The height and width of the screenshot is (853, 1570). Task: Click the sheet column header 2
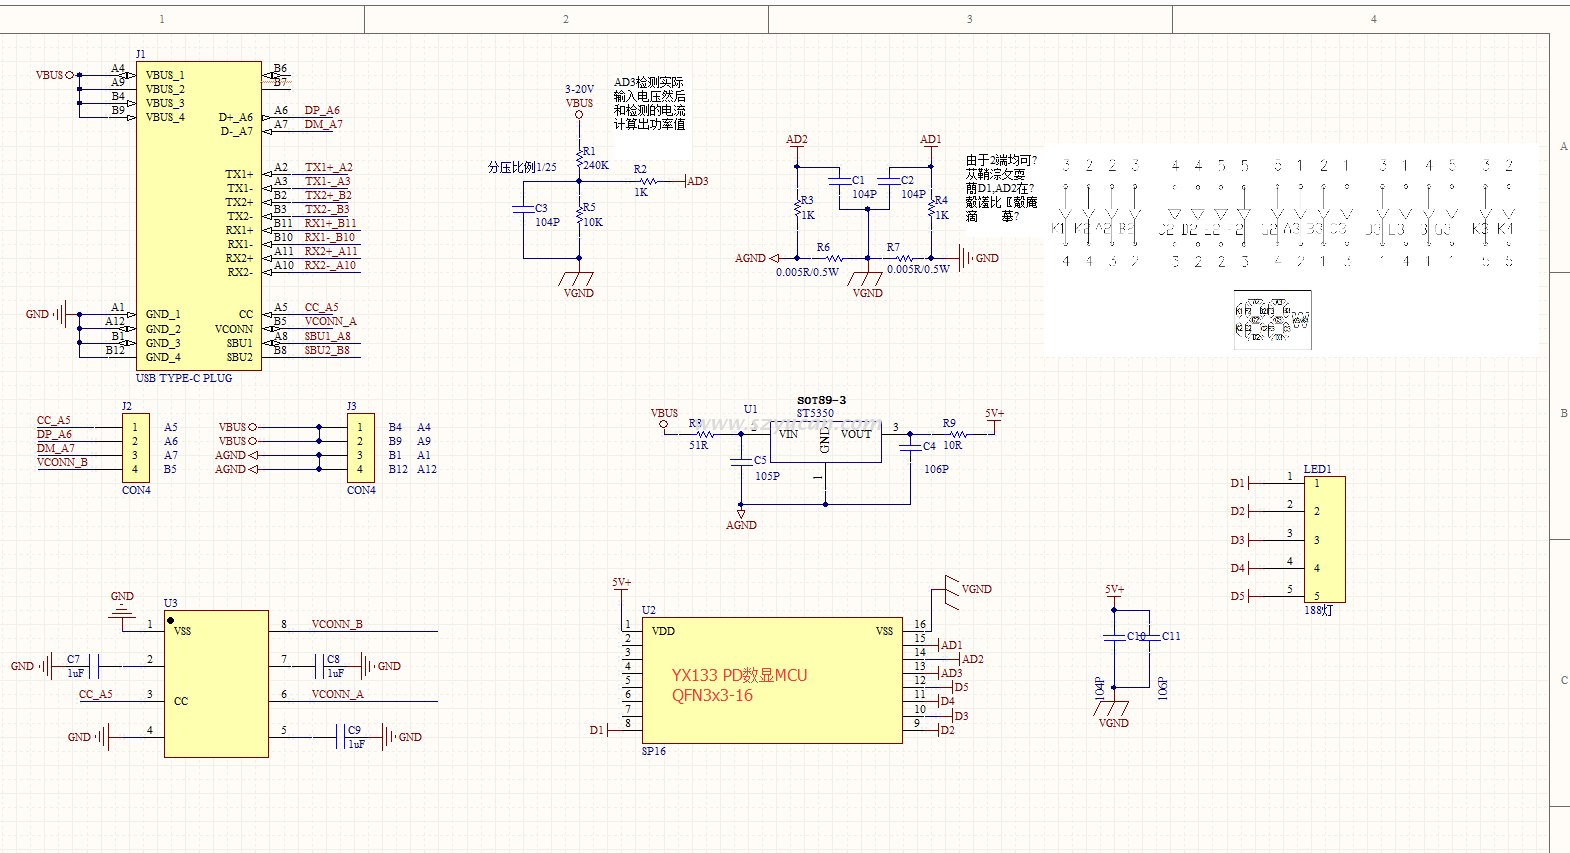(x=566, y=19)
